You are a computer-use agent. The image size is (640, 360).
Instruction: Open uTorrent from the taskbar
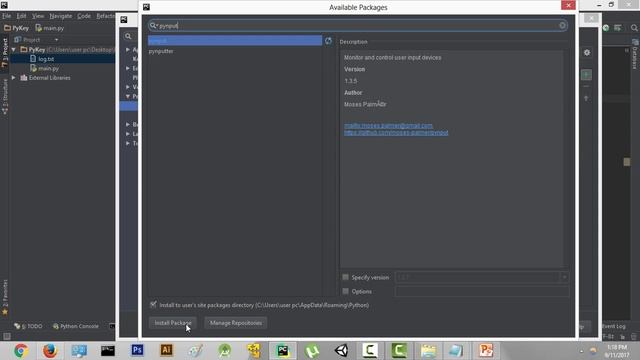(x=312, y=351)
